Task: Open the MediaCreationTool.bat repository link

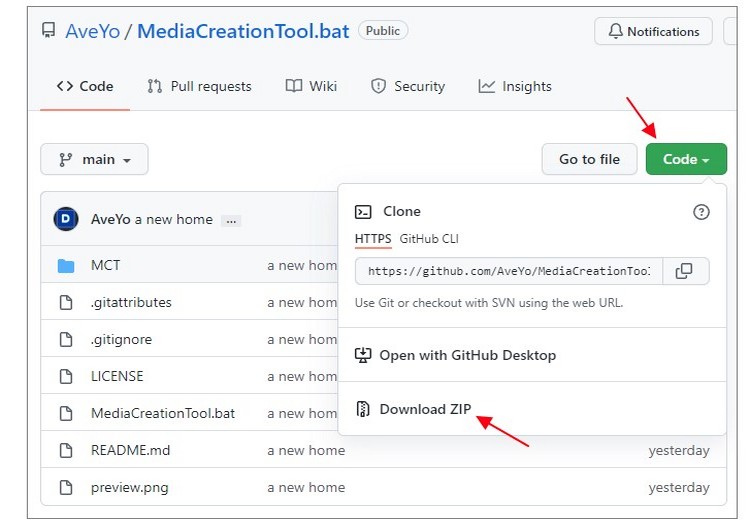Action: pos(243,31)
